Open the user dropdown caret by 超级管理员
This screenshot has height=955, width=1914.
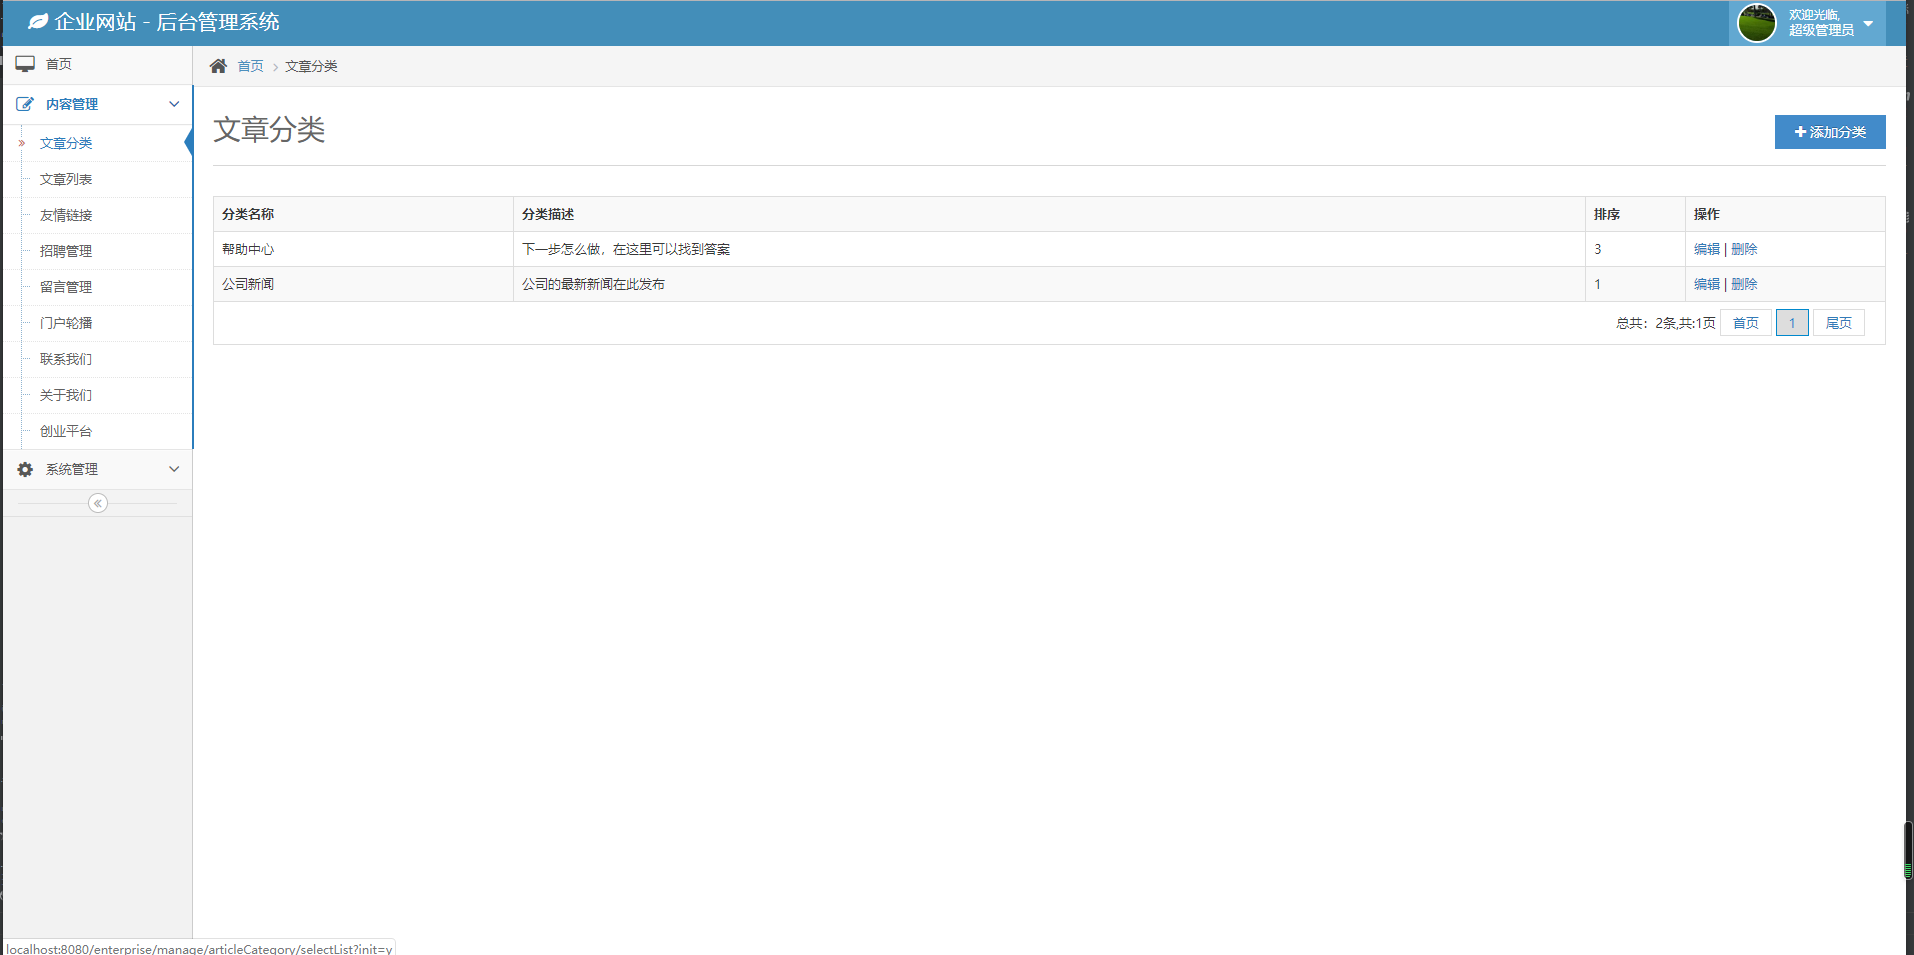coord(1868,23)
